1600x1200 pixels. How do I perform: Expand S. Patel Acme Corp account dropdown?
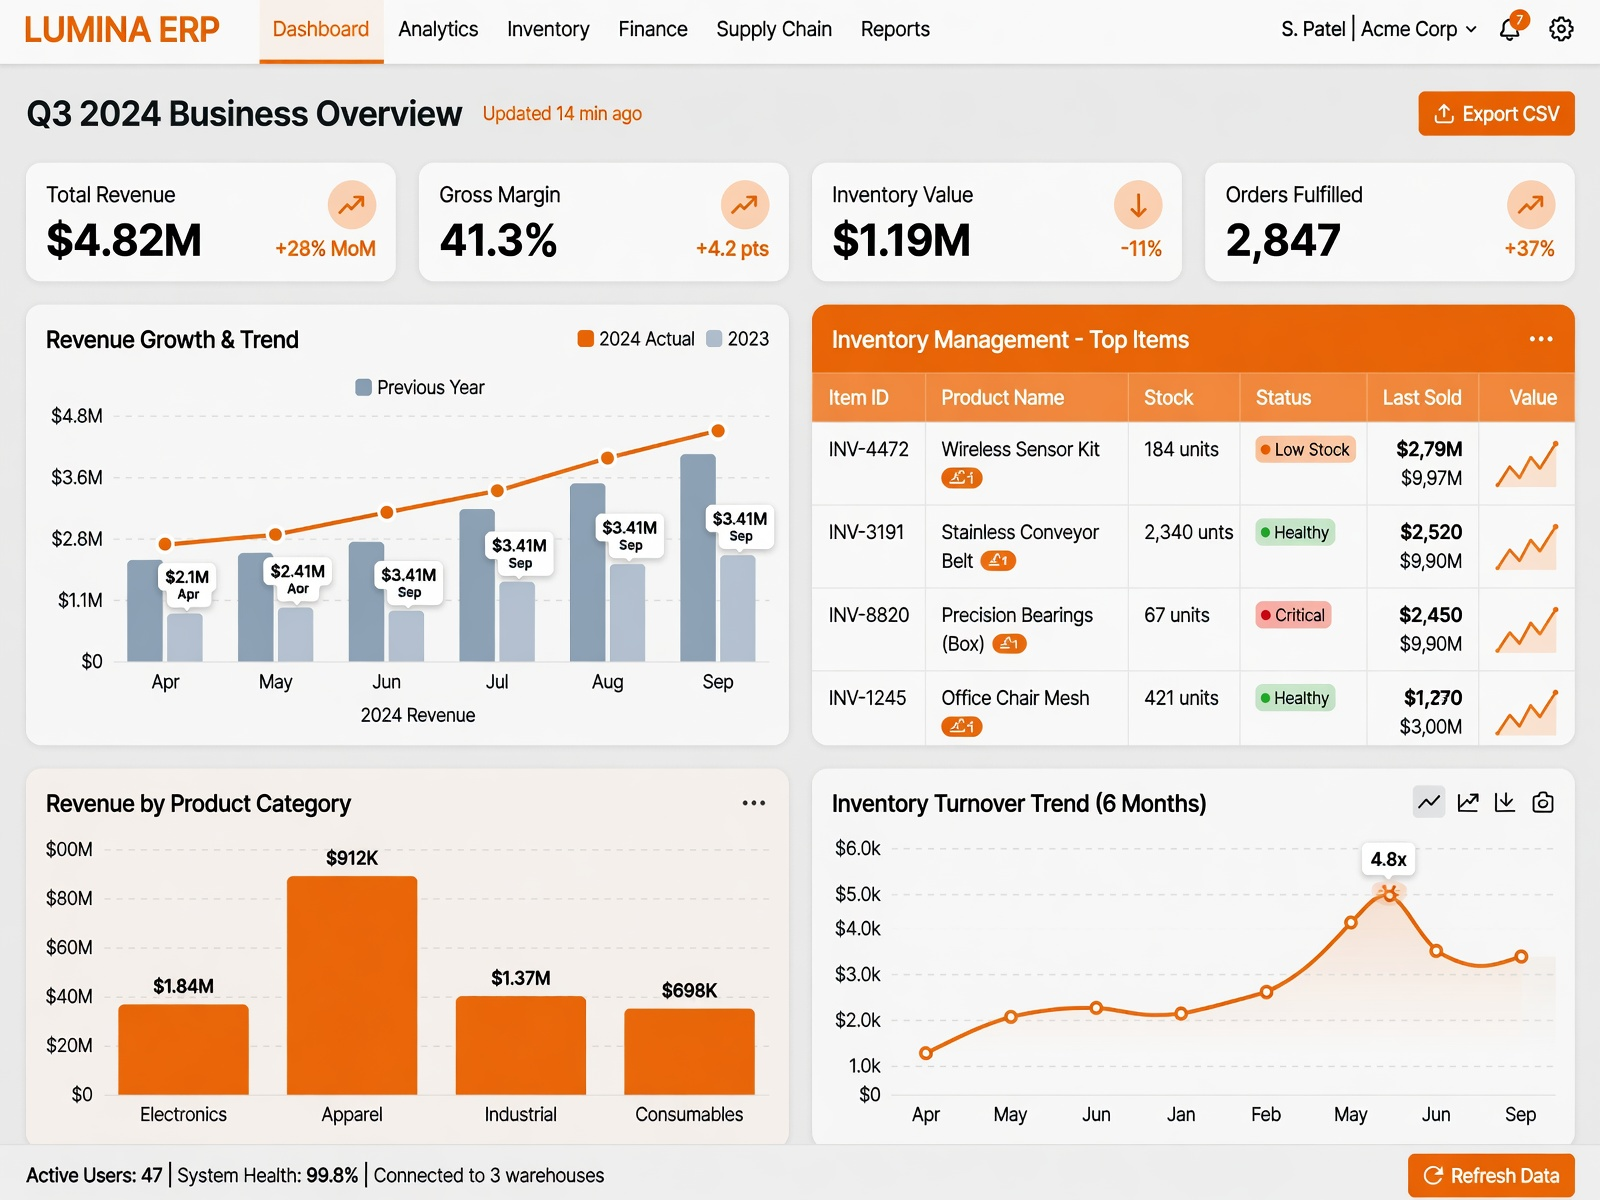[1379, 29]
